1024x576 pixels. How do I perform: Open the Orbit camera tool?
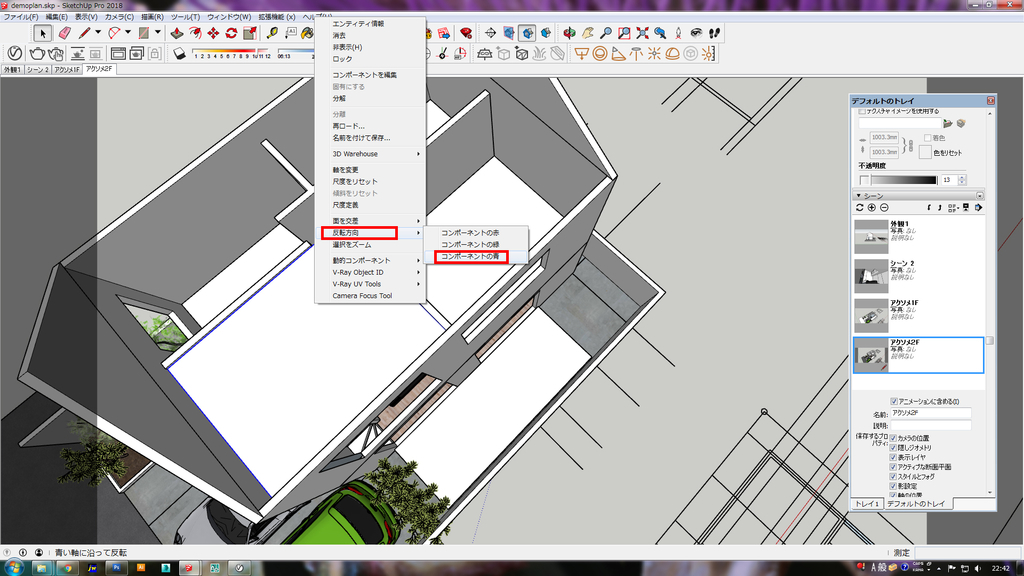click(x=569, y=33)
